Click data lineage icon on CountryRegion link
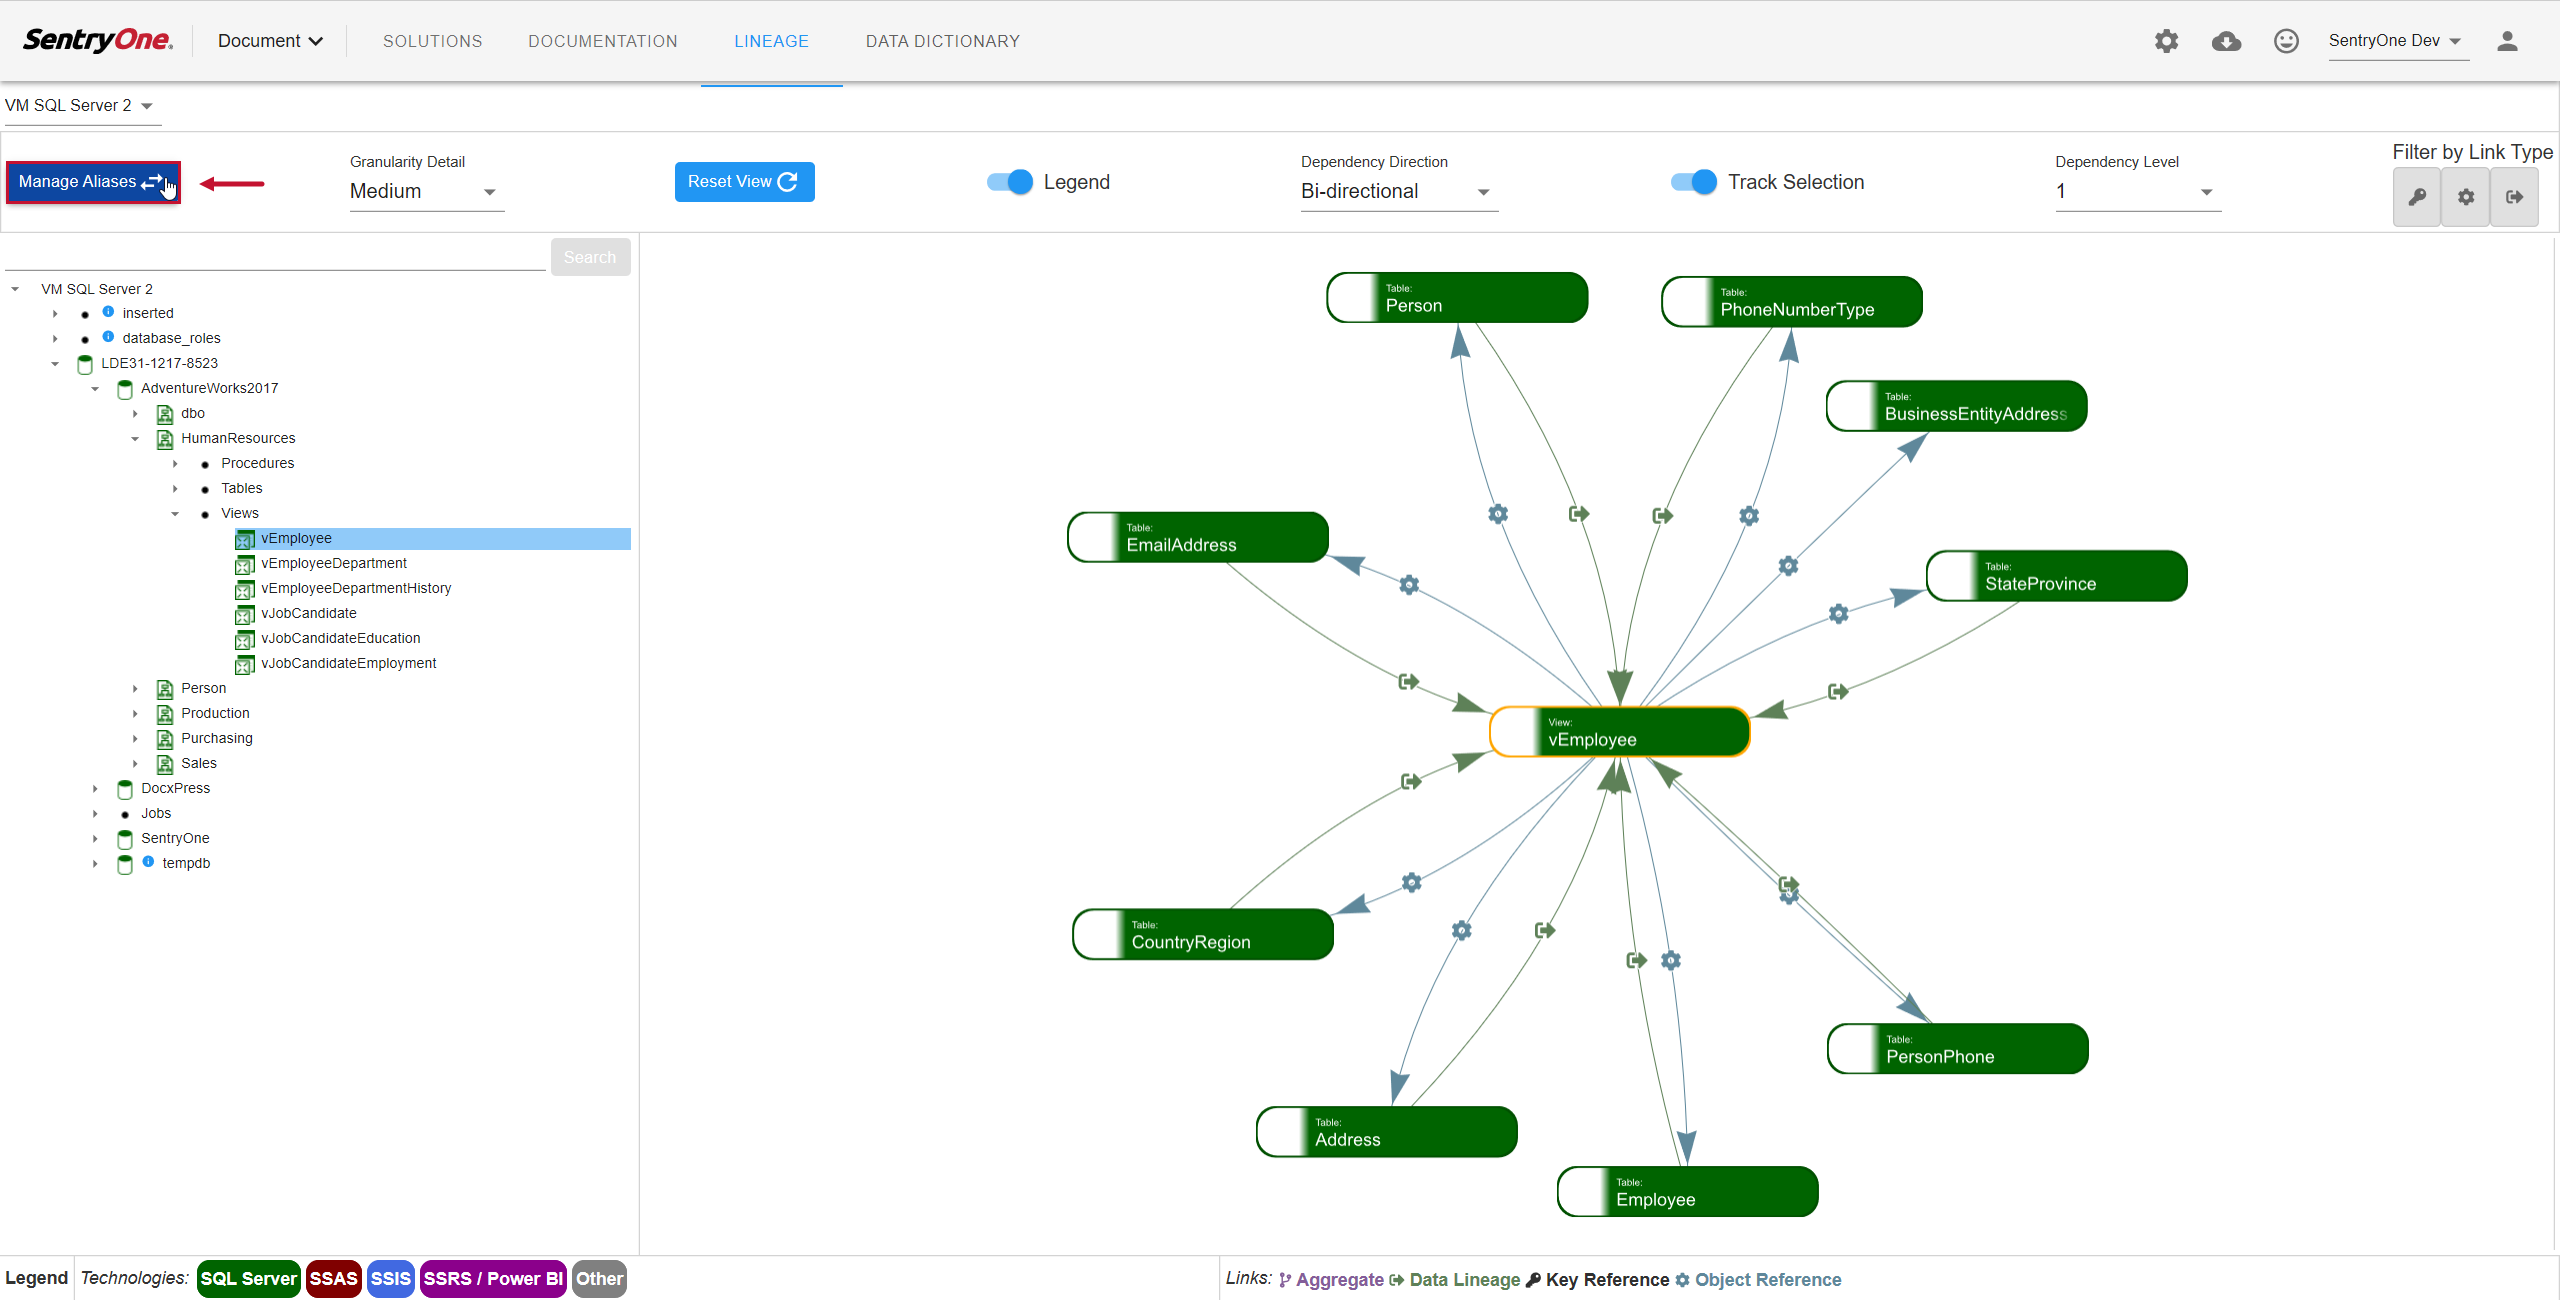Screen dimensions: 2560x1300 pos(1410,781)
